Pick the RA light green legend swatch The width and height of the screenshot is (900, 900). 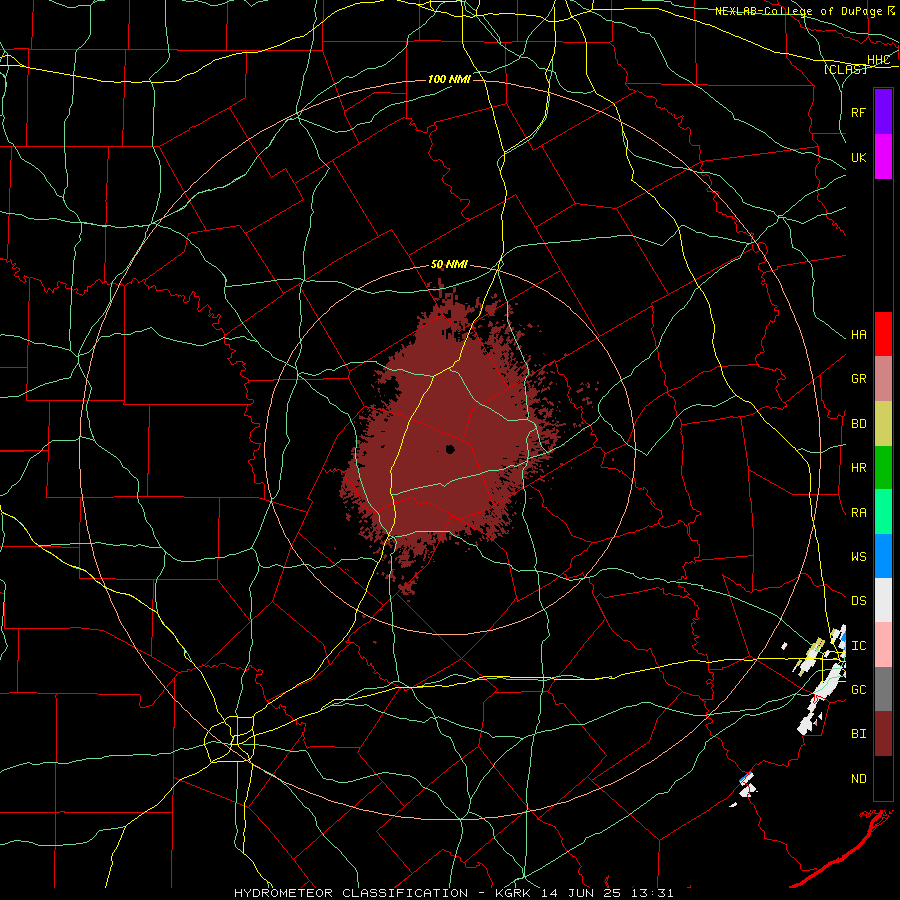click(883, 512)
